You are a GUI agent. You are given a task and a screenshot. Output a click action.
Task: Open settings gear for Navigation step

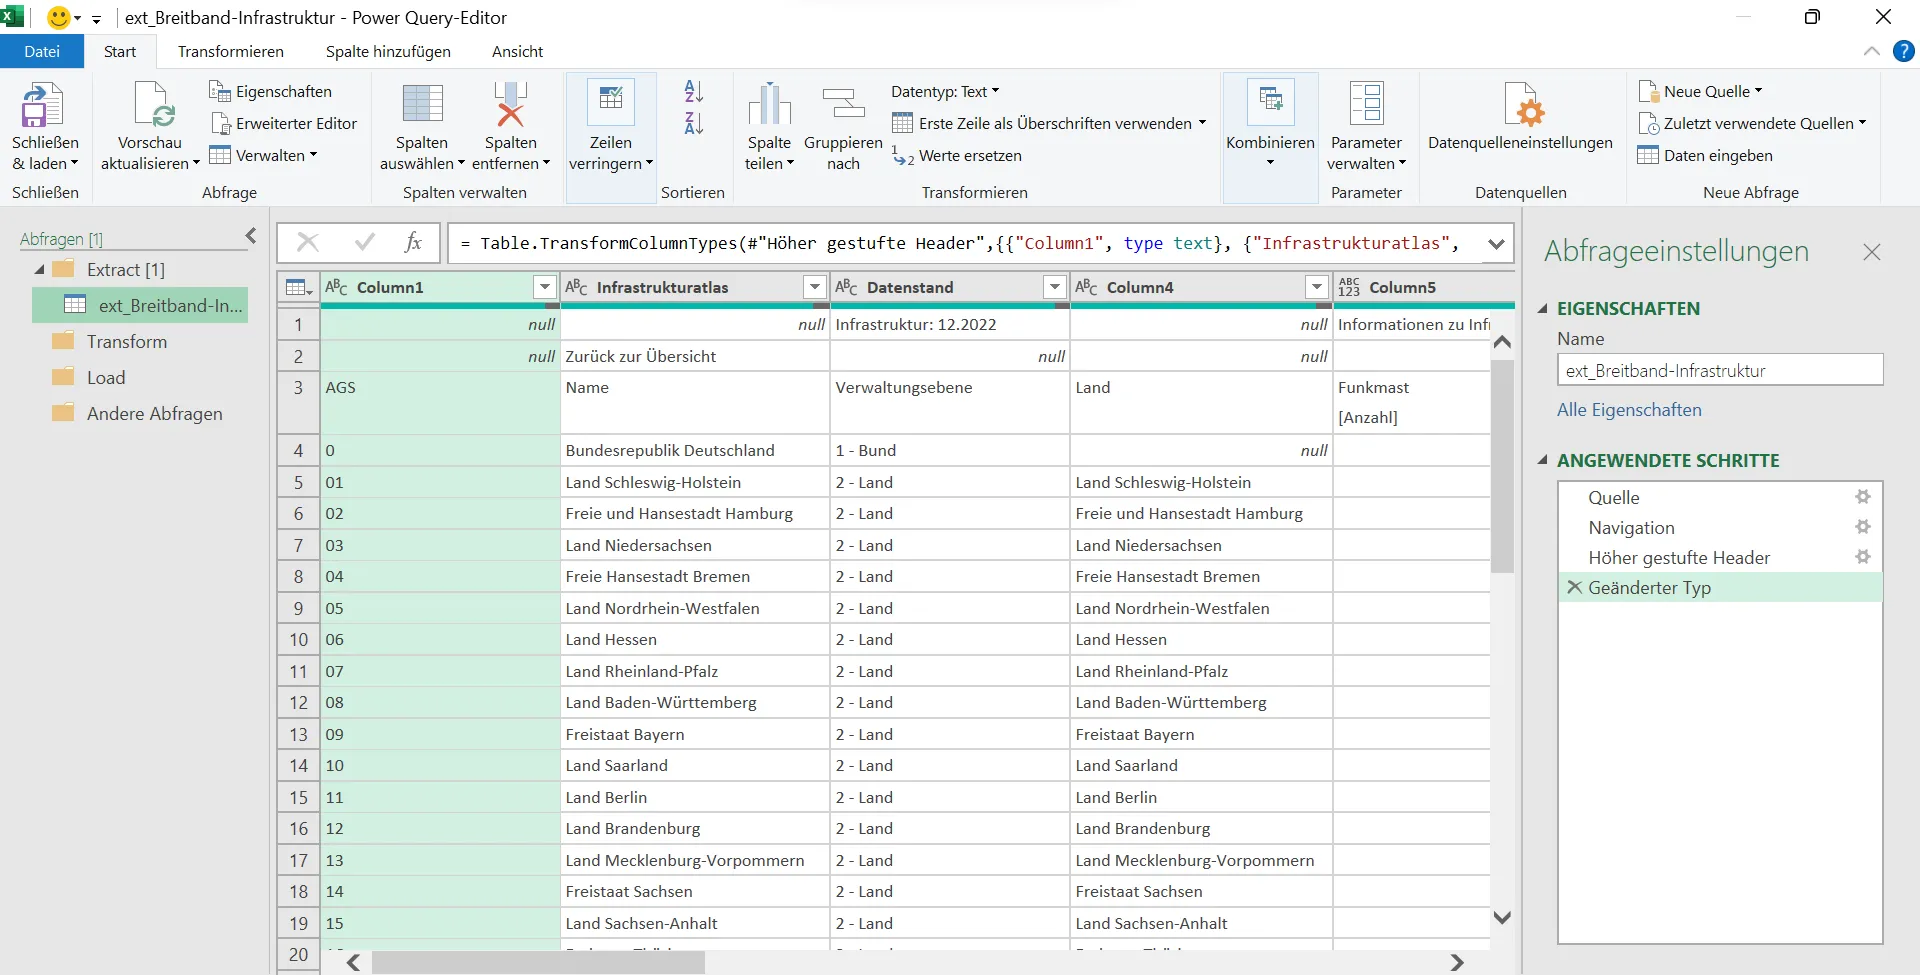(1863, 527)
